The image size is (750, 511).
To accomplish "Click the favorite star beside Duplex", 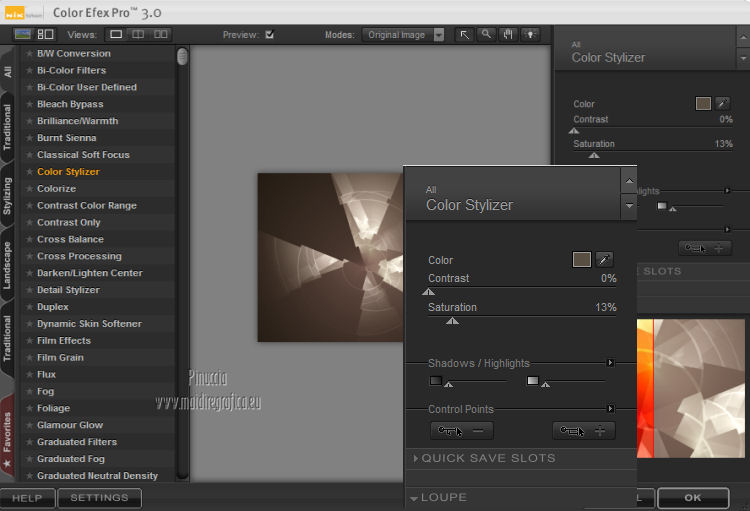I will [29, 307].
